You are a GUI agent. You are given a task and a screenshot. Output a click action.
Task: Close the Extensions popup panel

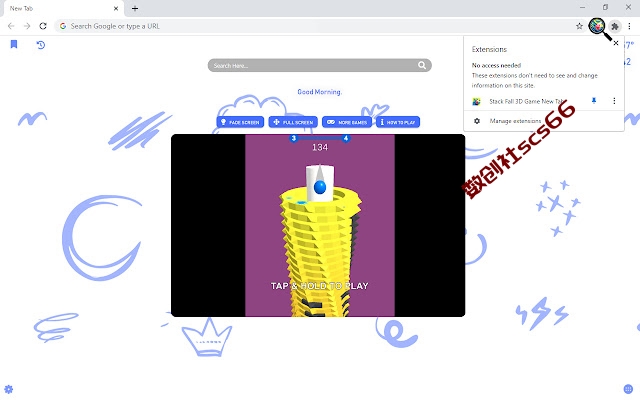click(x=616, y=43)
